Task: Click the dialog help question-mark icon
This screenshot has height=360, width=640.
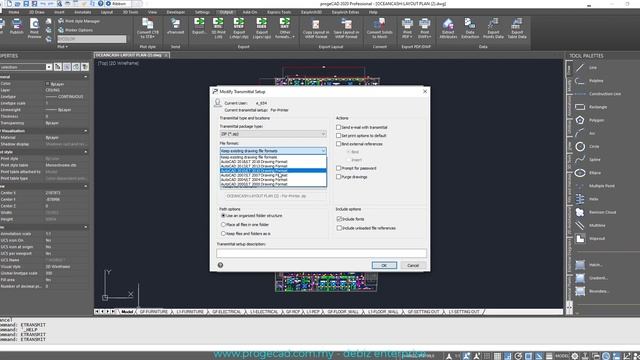Action: (220, 265)
